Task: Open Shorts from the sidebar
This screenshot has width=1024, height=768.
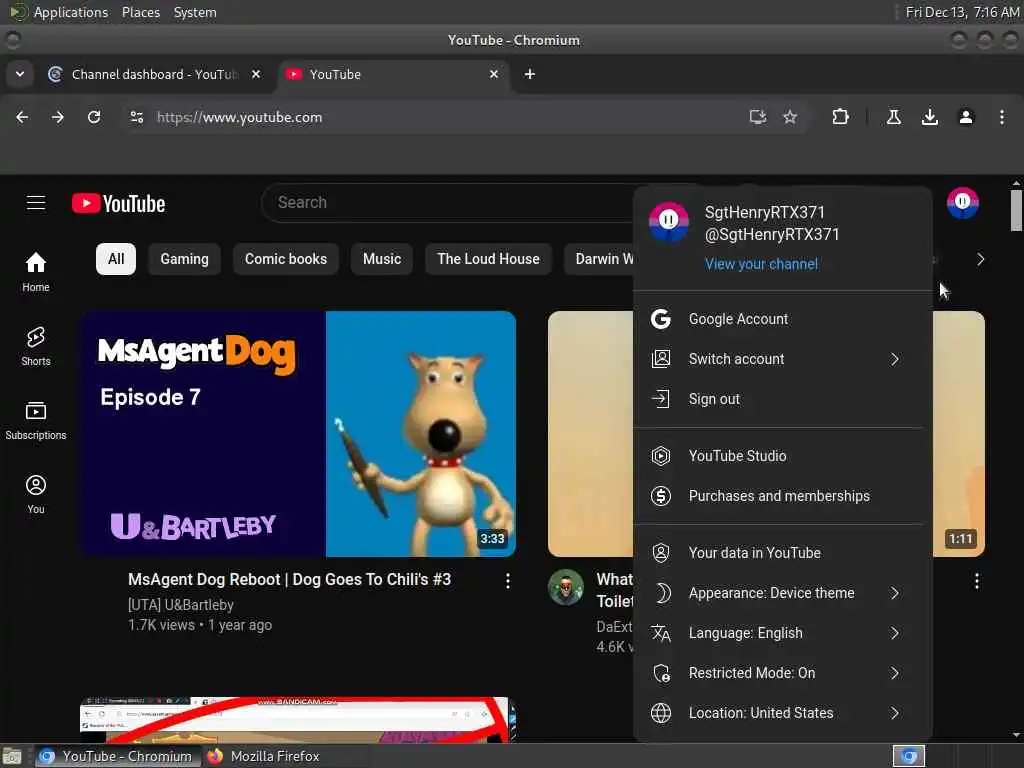Action: tap(36, 346)
